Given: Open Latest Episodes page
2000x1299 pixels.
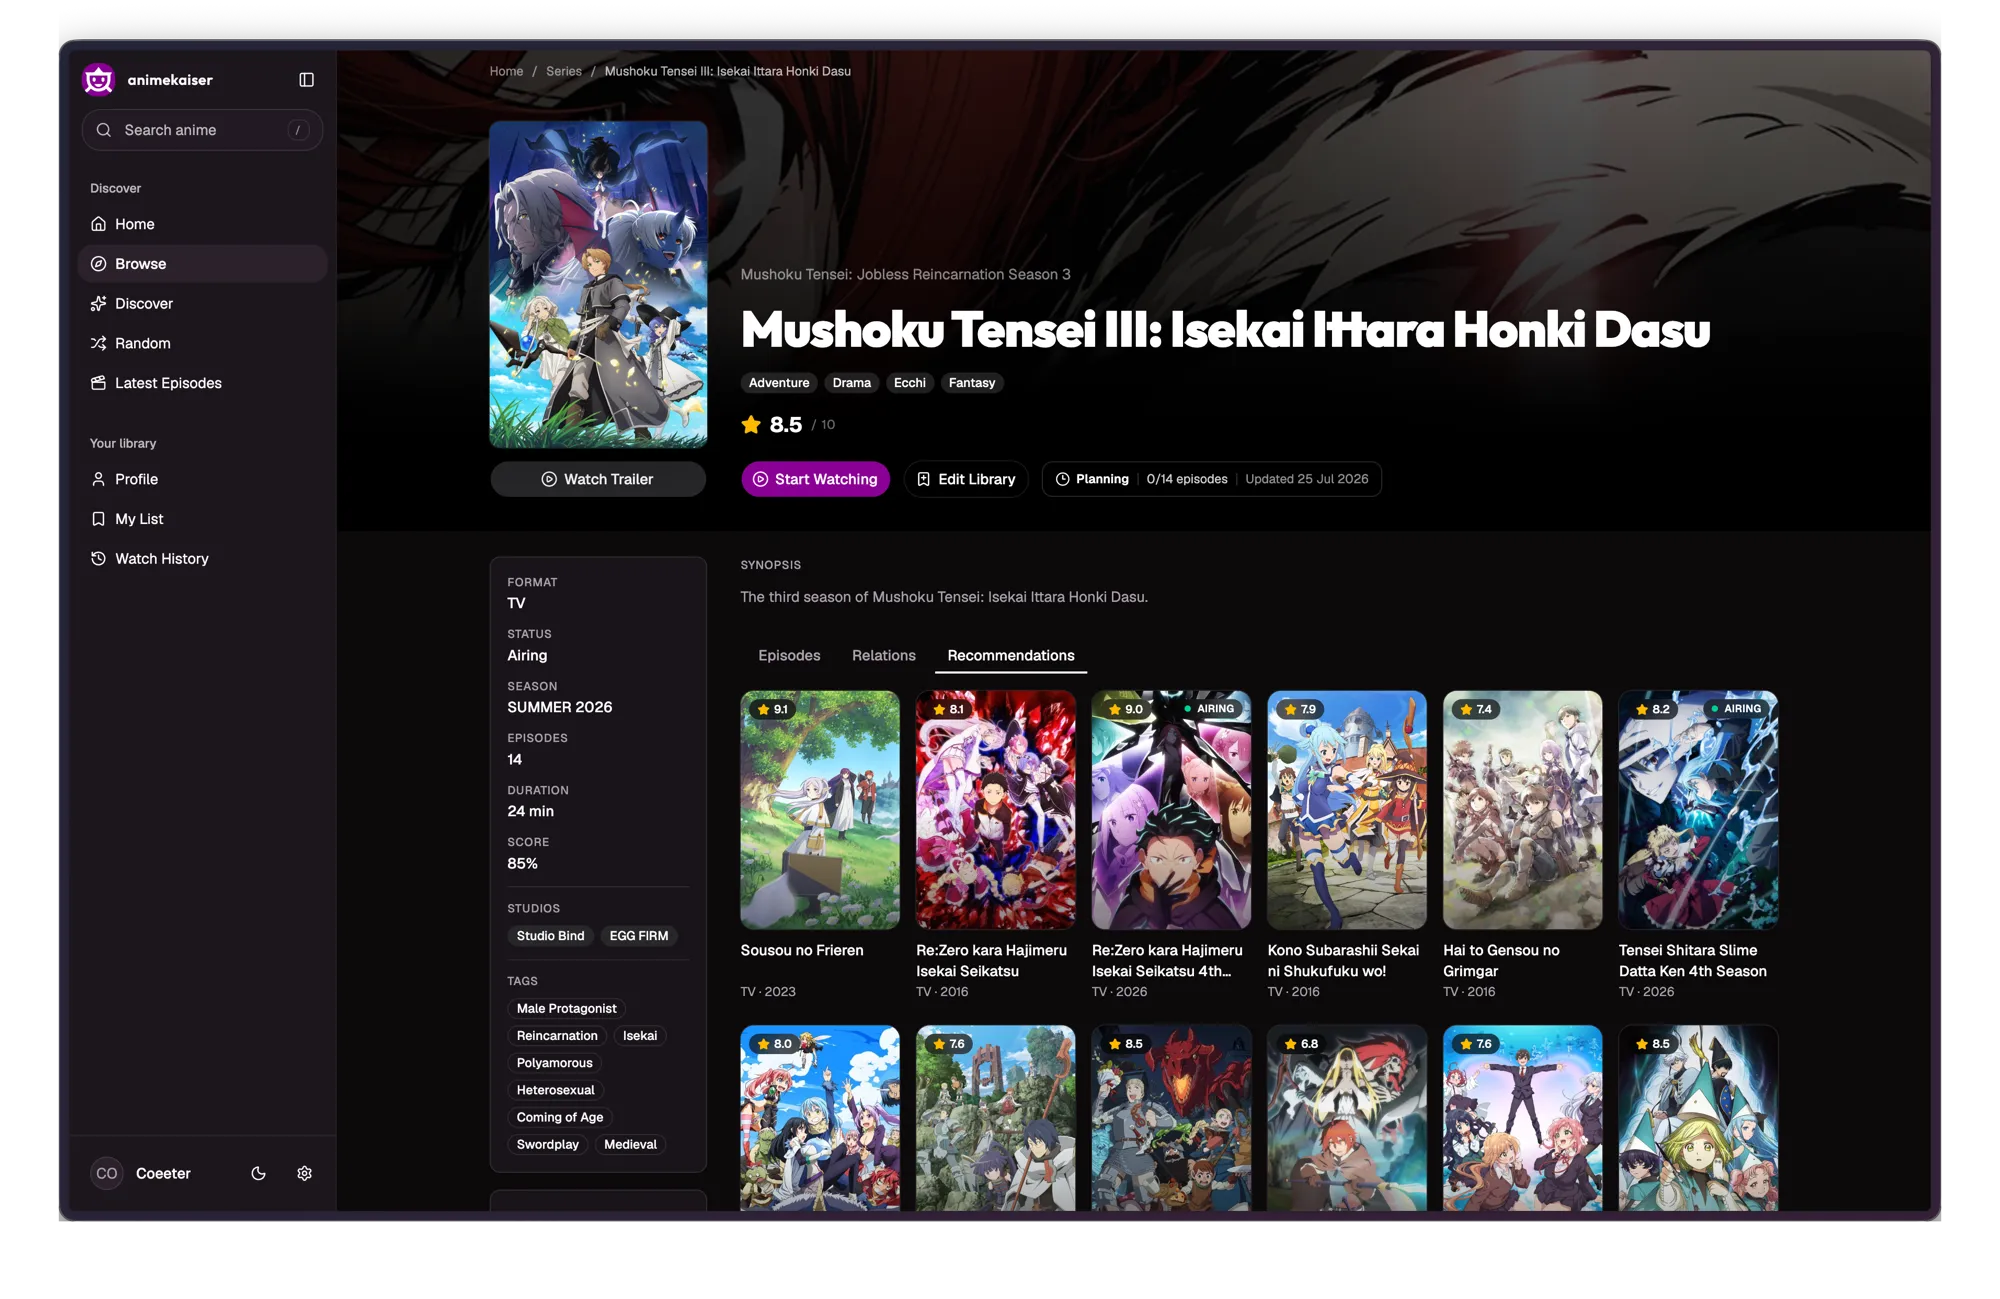Looking at the screenshot, I should click(x=202, y=383).
